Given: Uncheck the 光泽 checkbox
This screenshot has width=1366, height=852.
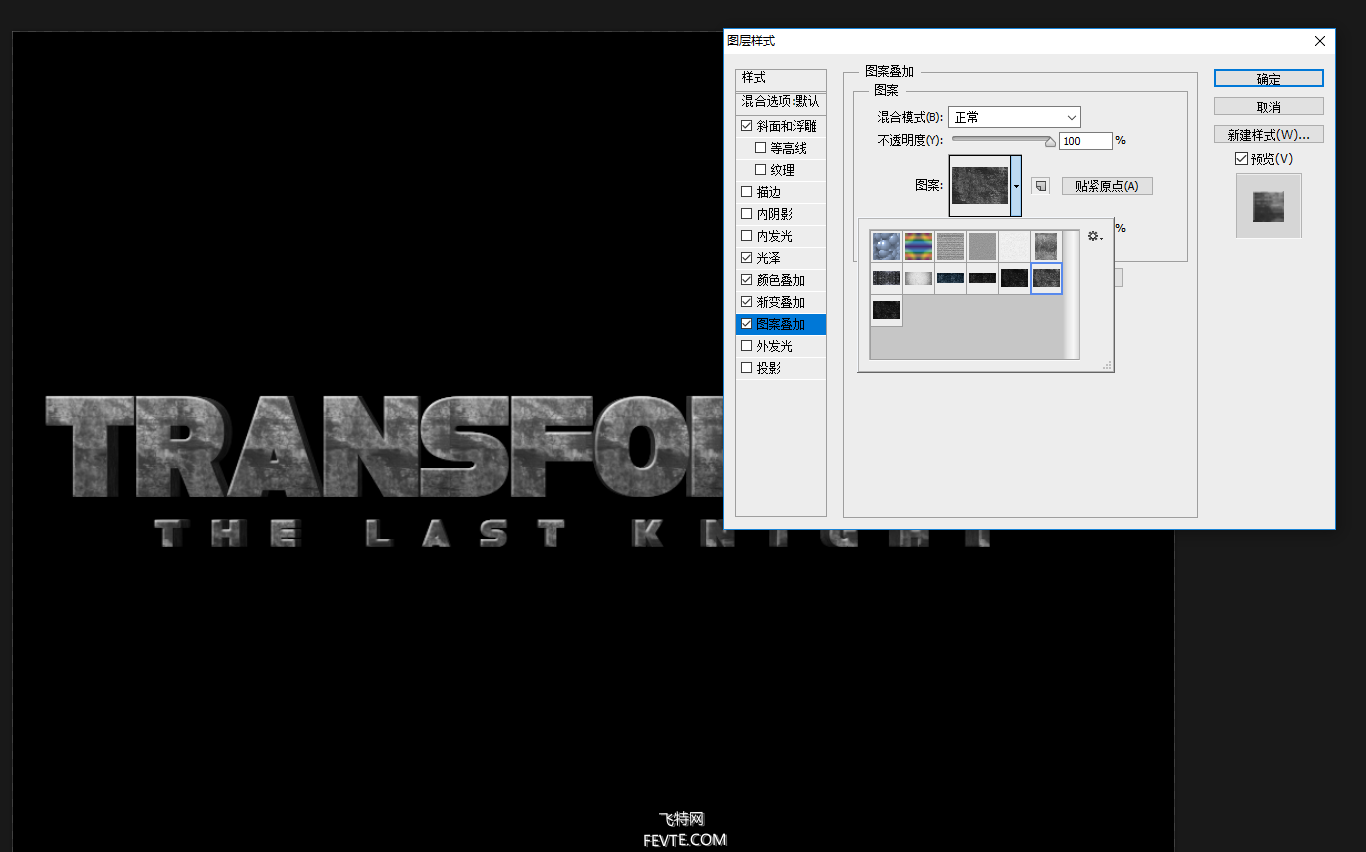Looking at the screenshot, I should [747, 258].
